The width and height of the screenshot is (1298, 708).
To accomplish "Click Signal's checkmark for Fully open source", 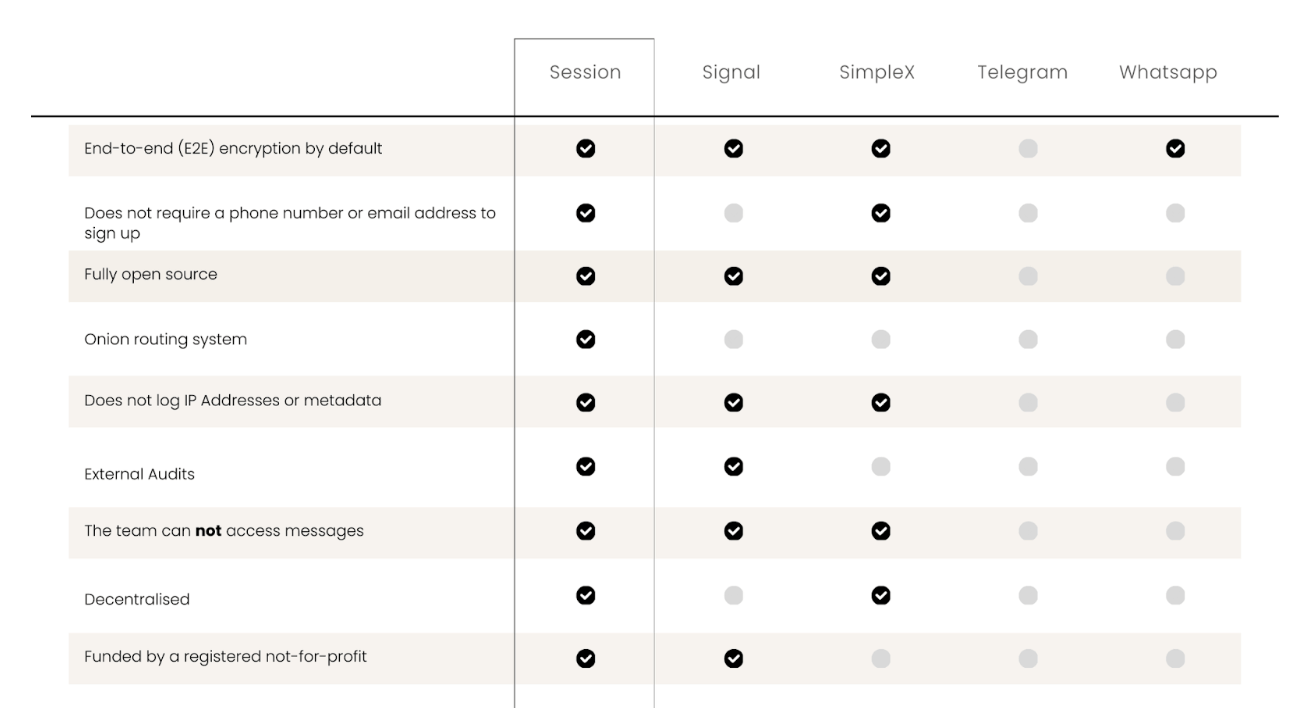I will pos(733,276).
